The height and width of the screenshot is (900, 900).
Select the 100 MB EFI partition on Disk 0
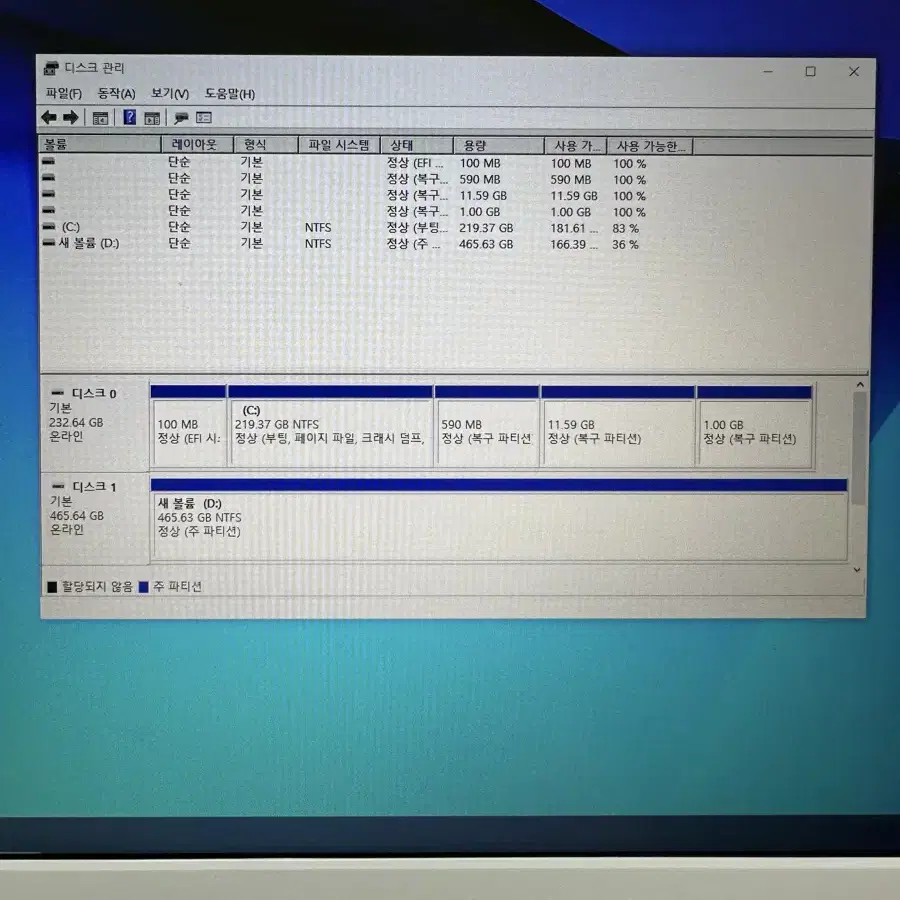[x=188, y=426]
